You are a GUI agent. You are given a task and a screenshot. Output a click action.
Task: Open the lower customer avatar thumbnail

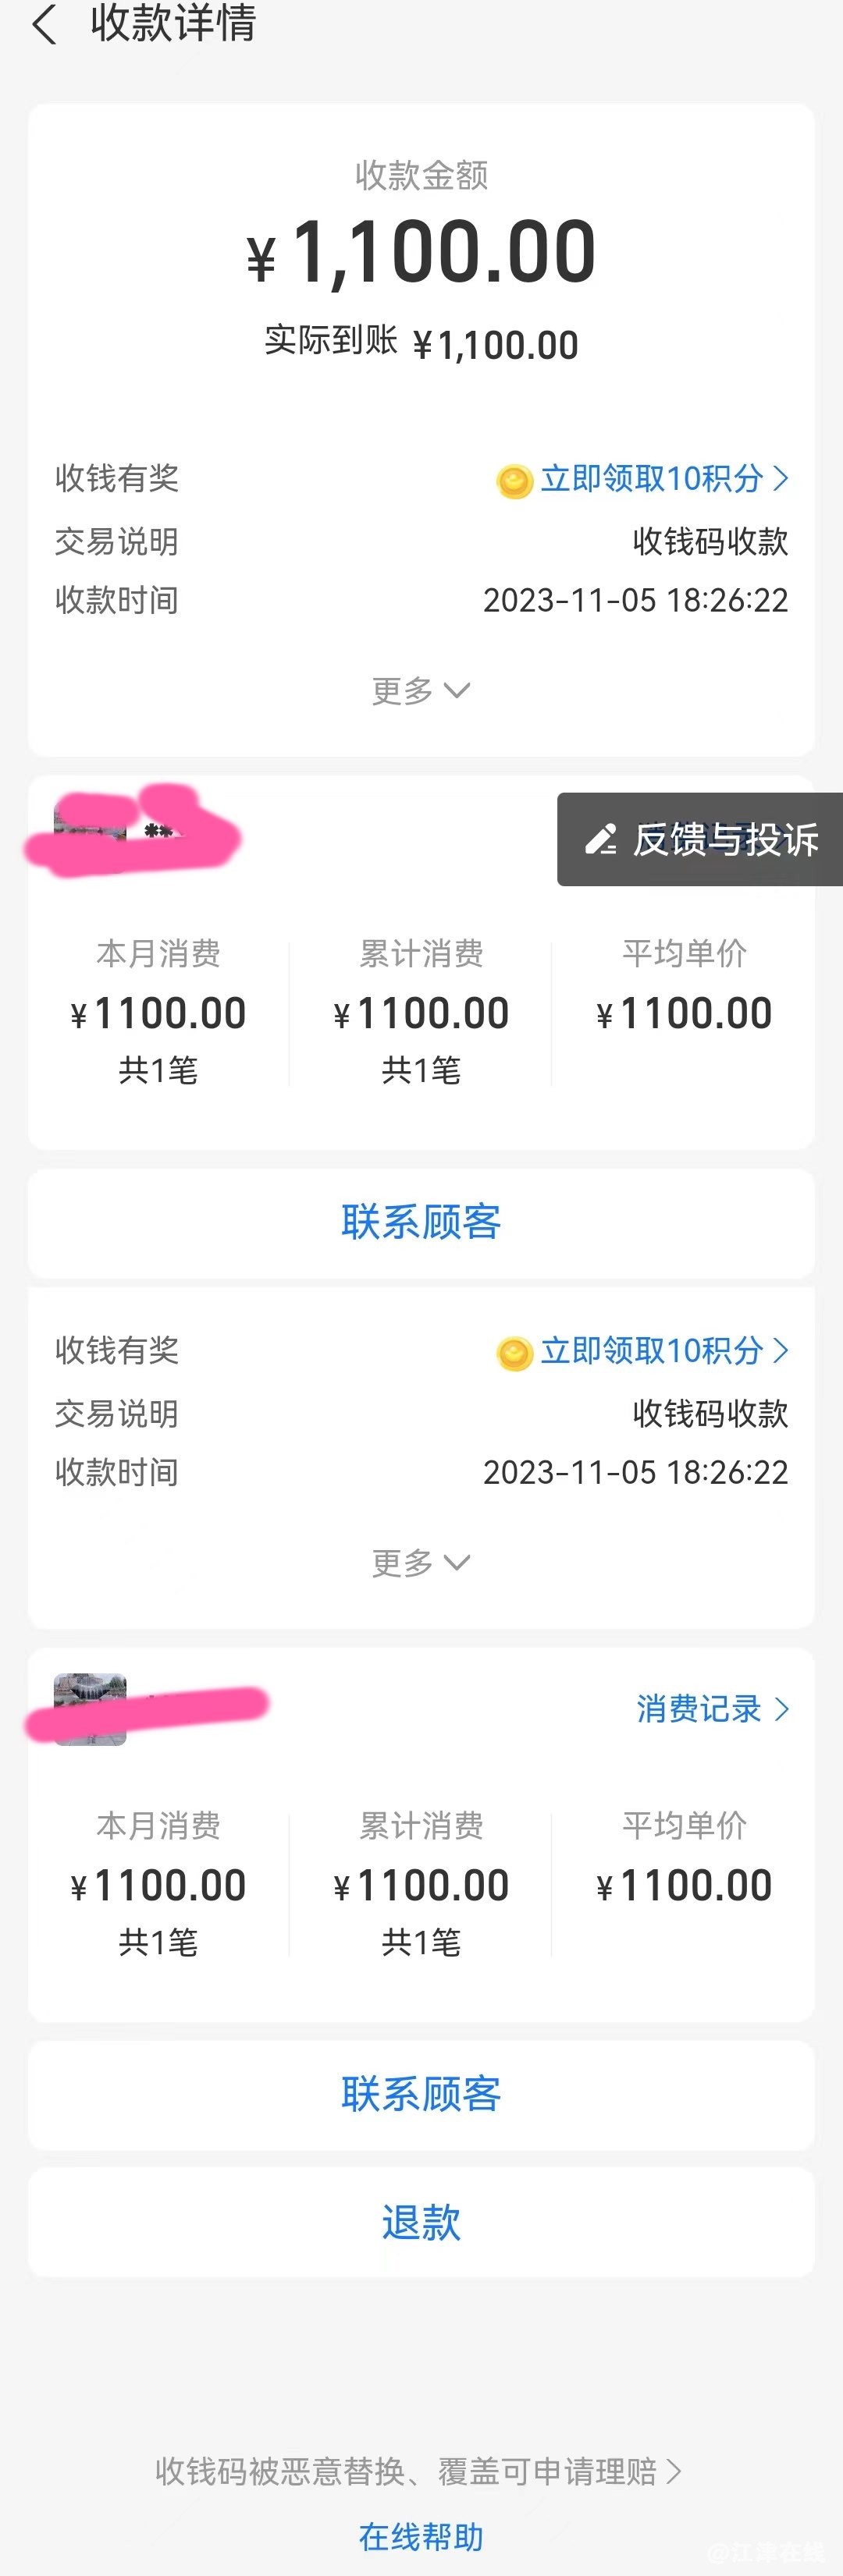[x=90, y=1709]
